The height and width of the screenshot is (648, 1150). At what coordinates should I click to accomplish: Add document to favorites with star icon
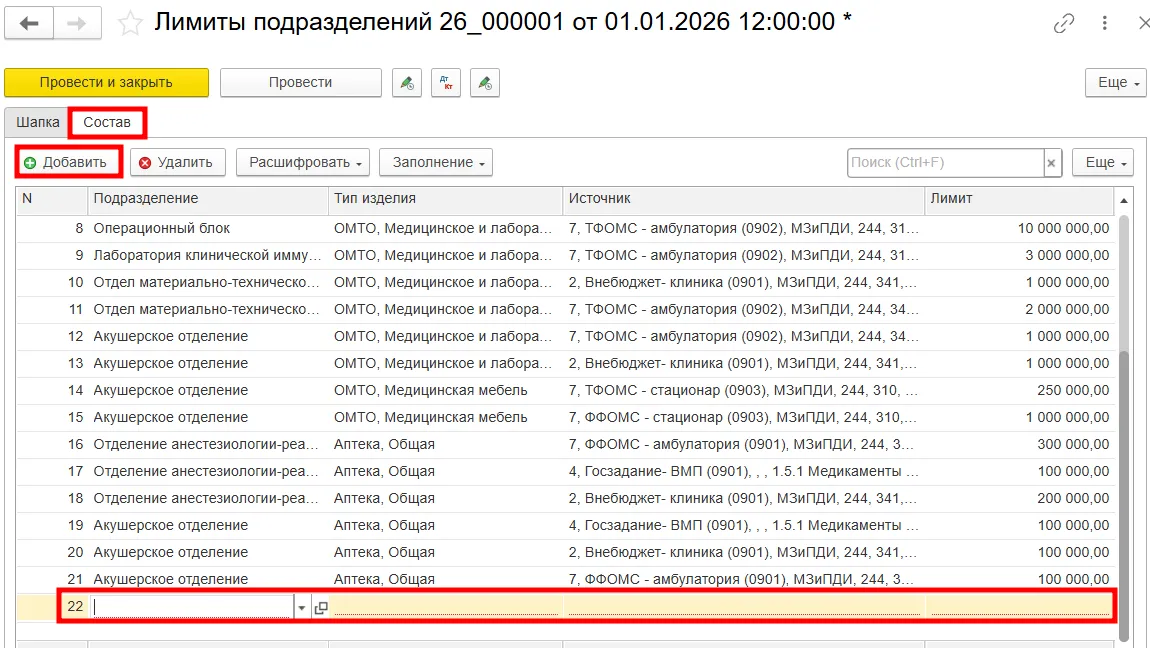coord(130,23)
